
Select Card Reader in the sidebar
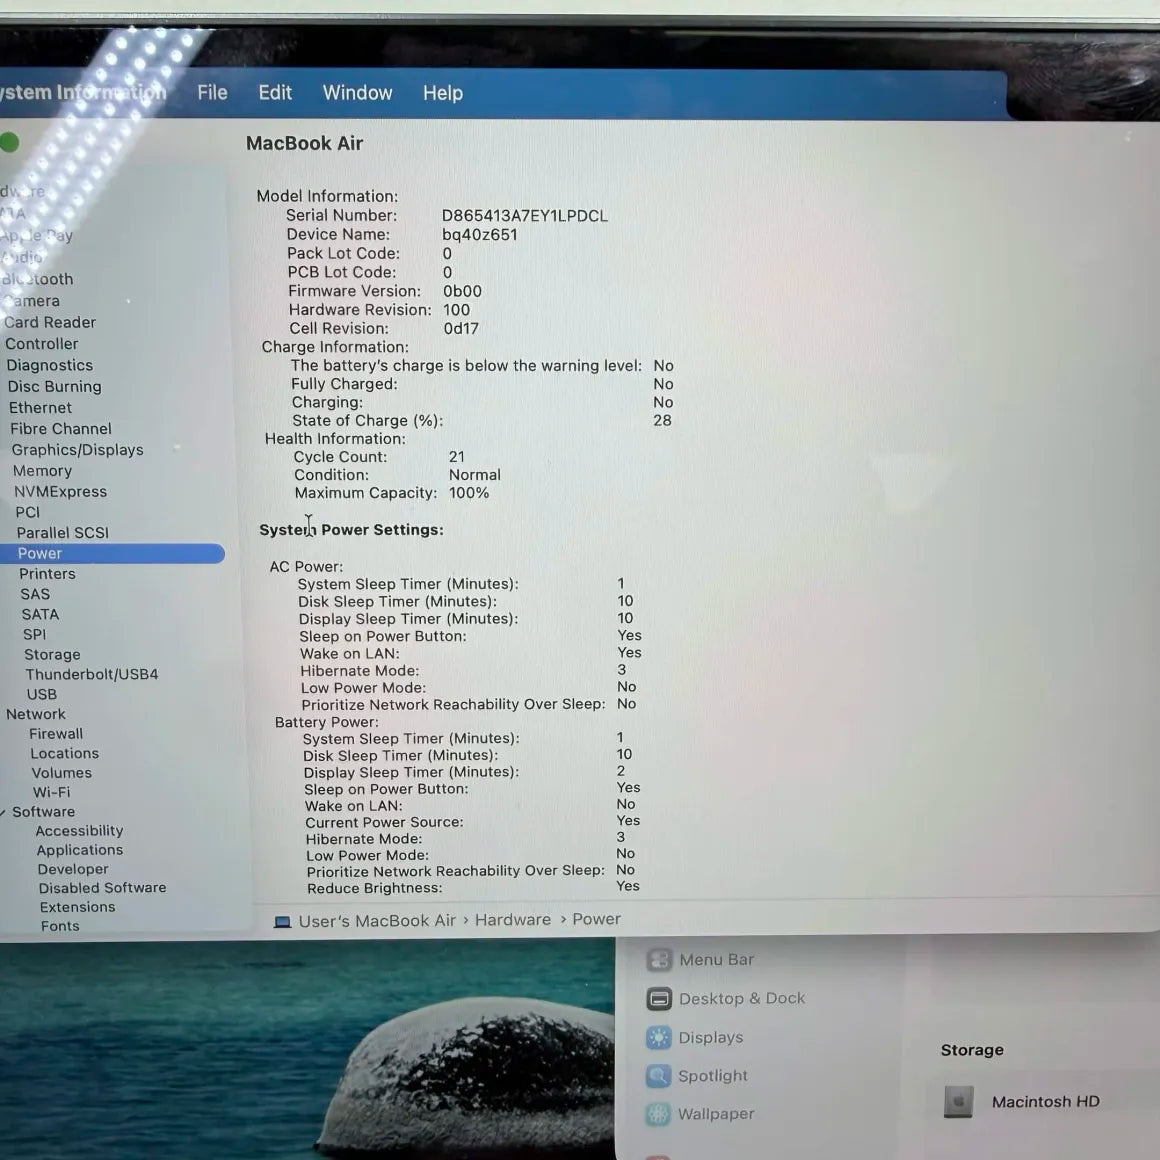pyautogui.click(x=50, y=323)
